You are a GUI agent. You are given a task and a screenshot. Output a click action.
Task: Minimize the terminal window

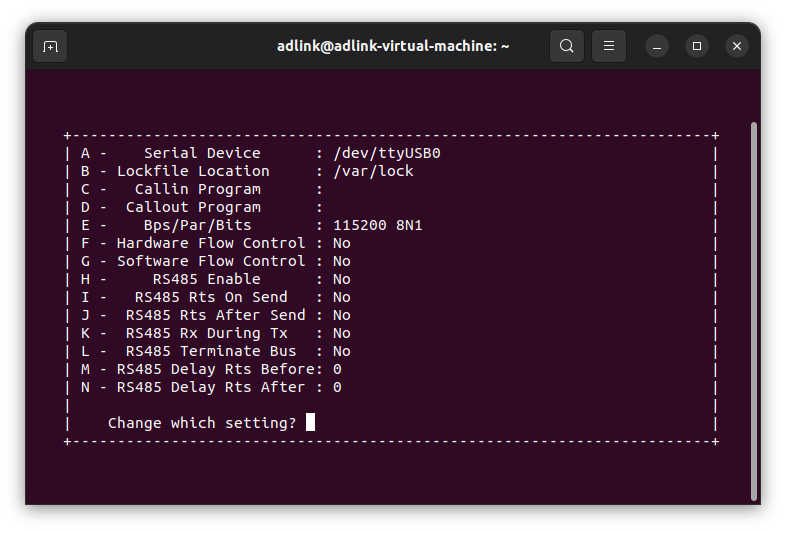657,47
